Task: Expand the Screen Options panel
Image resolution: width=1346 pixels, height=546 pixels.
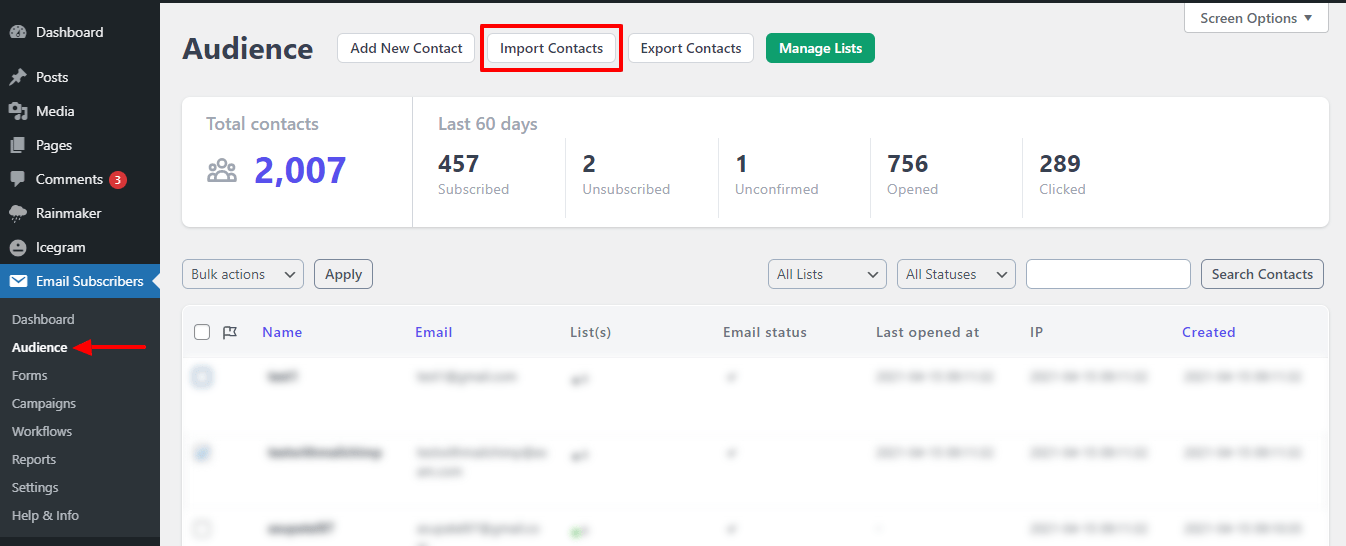Action: coord(1256,18)
